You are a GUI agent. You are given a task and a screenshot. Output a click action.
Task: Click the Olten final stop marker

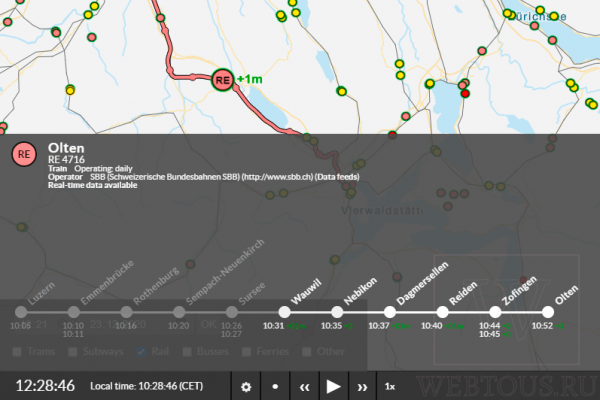[548, 312]
